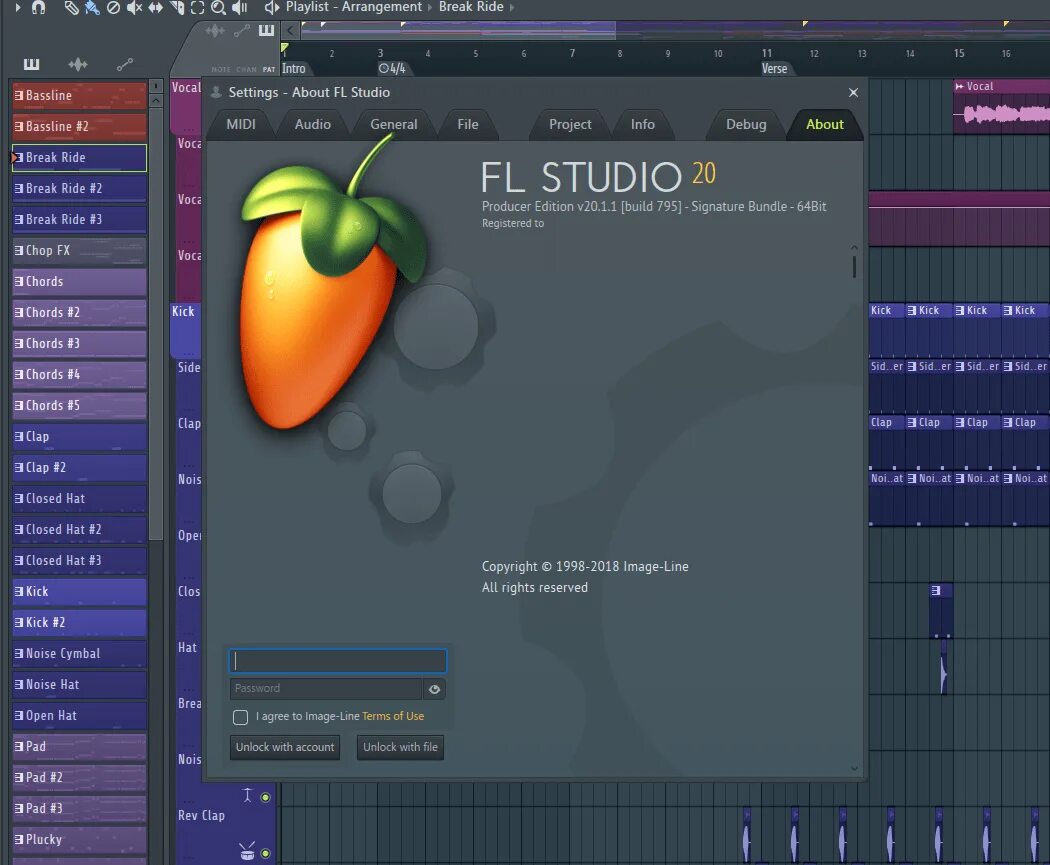
Task: Click the up arrow on the picker scrollbar
Action: (x=156, y=101)
